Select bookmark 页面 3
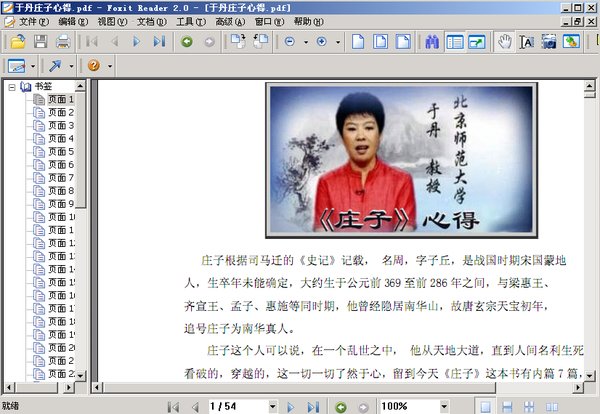This screenshot has height=414, width=600. coord(61,126)
